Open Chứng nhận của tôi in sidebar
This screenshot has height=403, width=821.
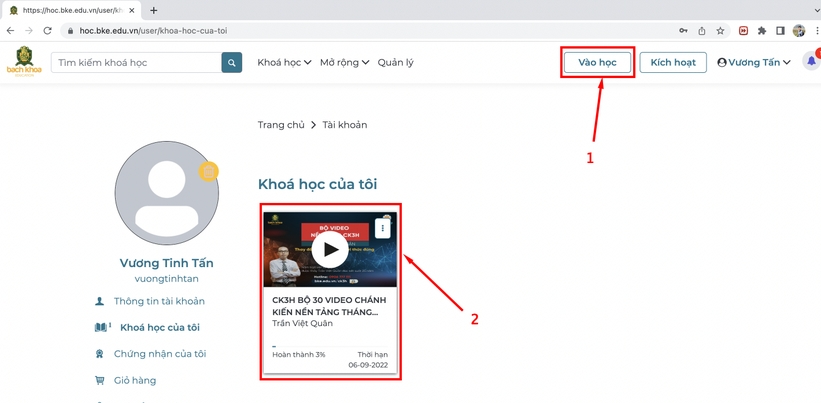(x=159, y=354)
